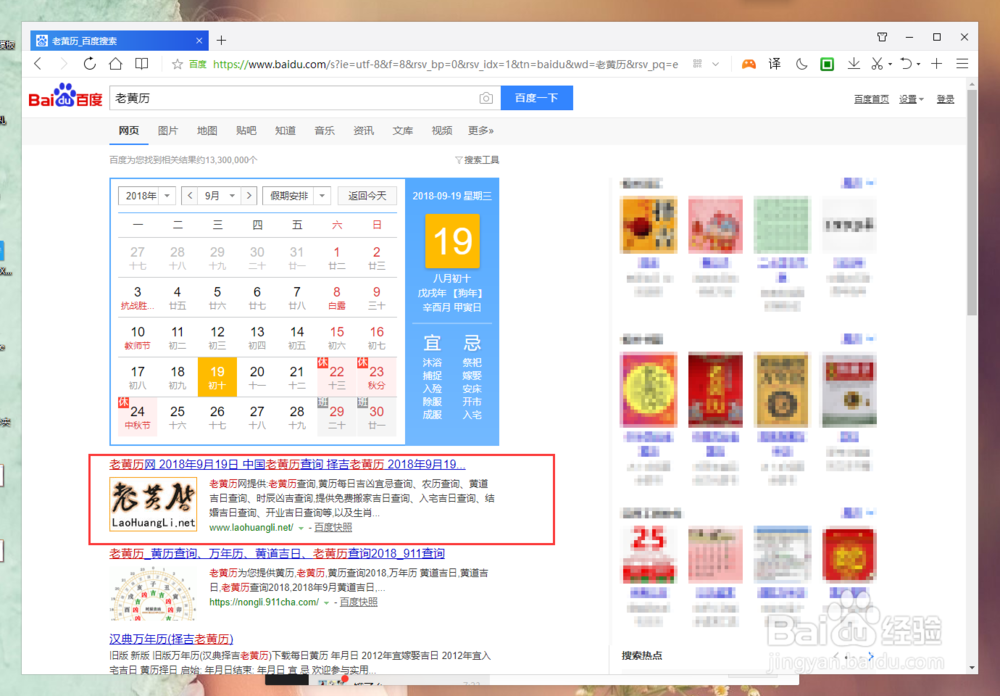Image resolution: width=1000 pixels, height=696 pixels.
Task: Open 百度快照 for laohuangli.net result
Action: 333,528
